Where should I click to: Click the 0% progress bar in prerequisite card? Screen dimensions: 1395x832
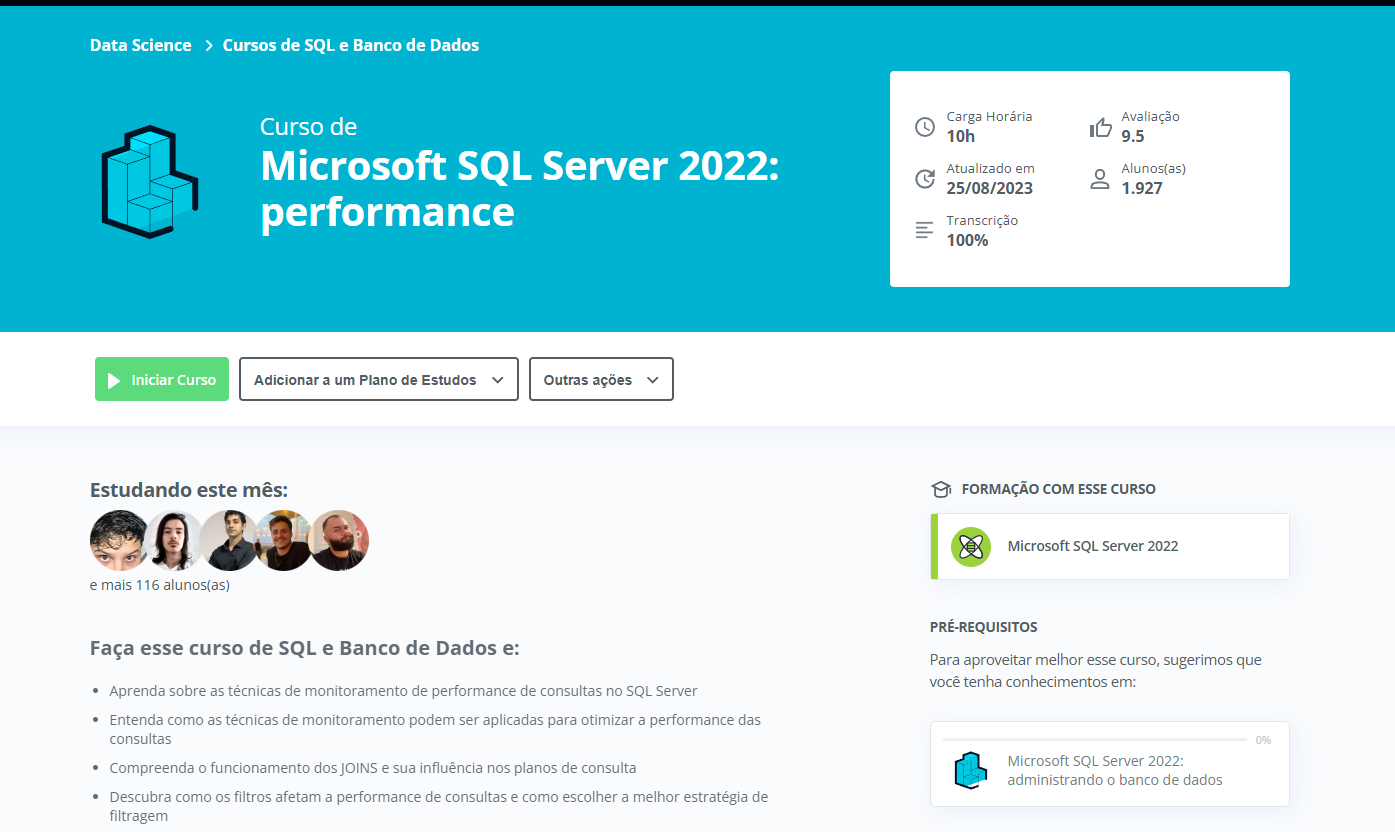[x=1094, y=740]
